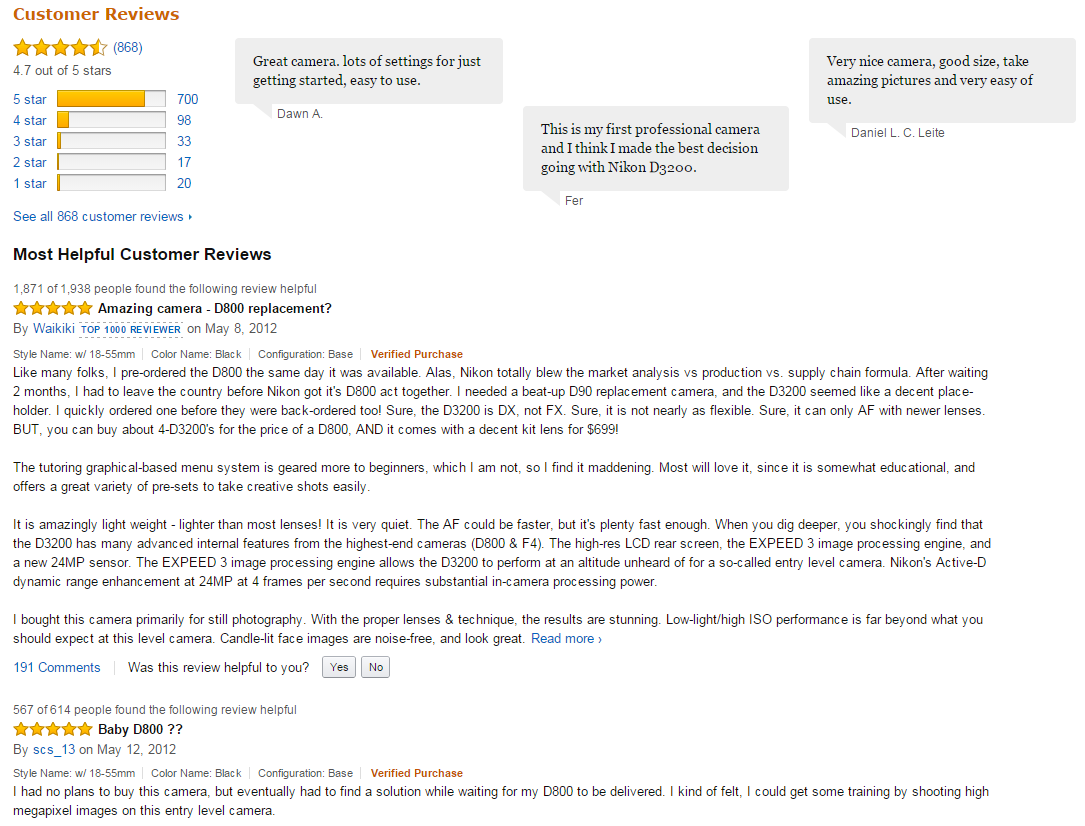1085x826 pixels.
Task: Click Daniel L. C. Leite's review bubble
Action: click(942, 81)
